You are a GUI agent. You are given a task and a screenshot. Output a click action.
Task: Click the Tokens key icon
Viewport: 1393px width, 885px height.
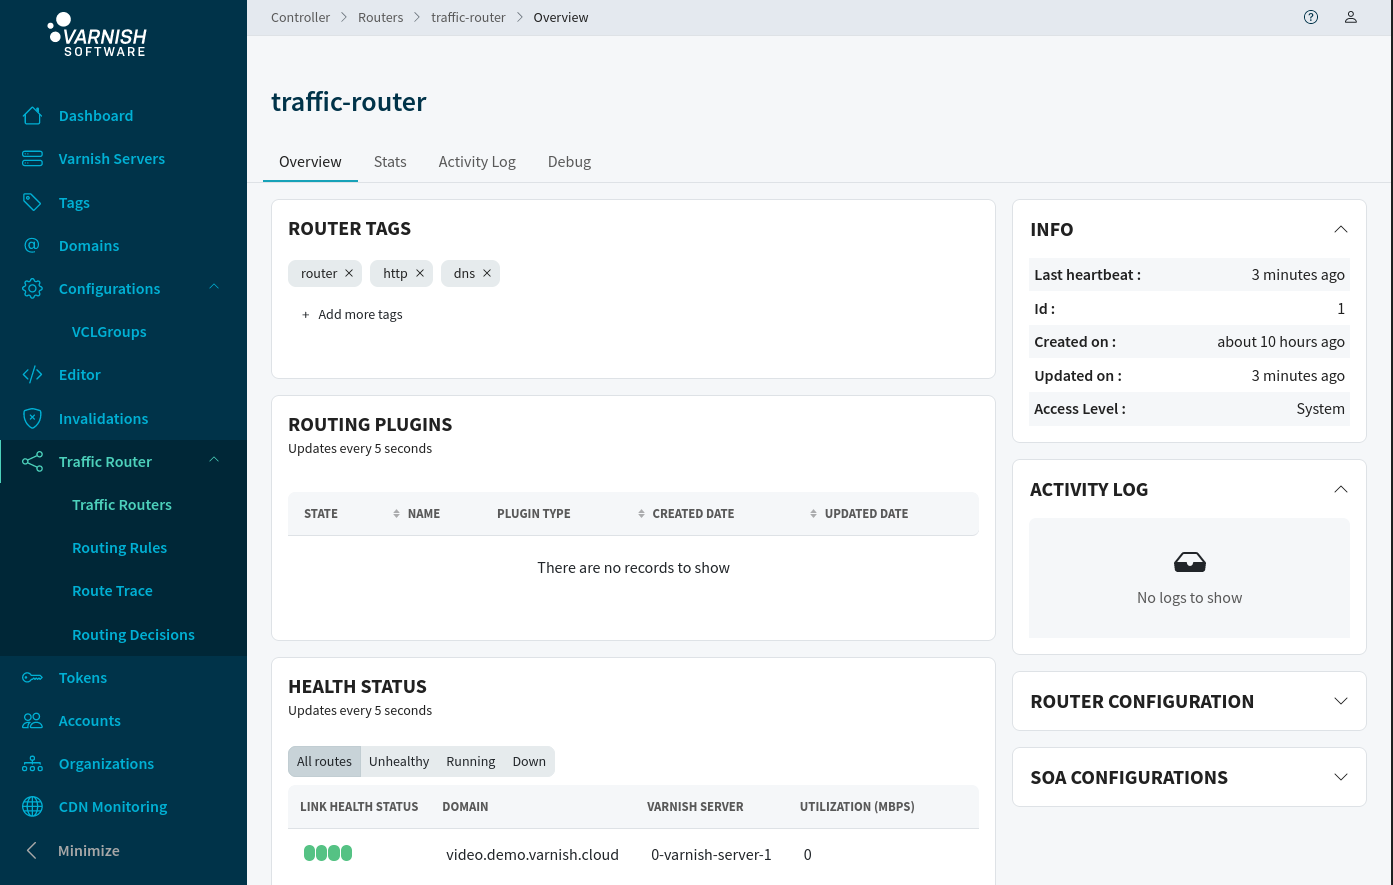[32, 678]
